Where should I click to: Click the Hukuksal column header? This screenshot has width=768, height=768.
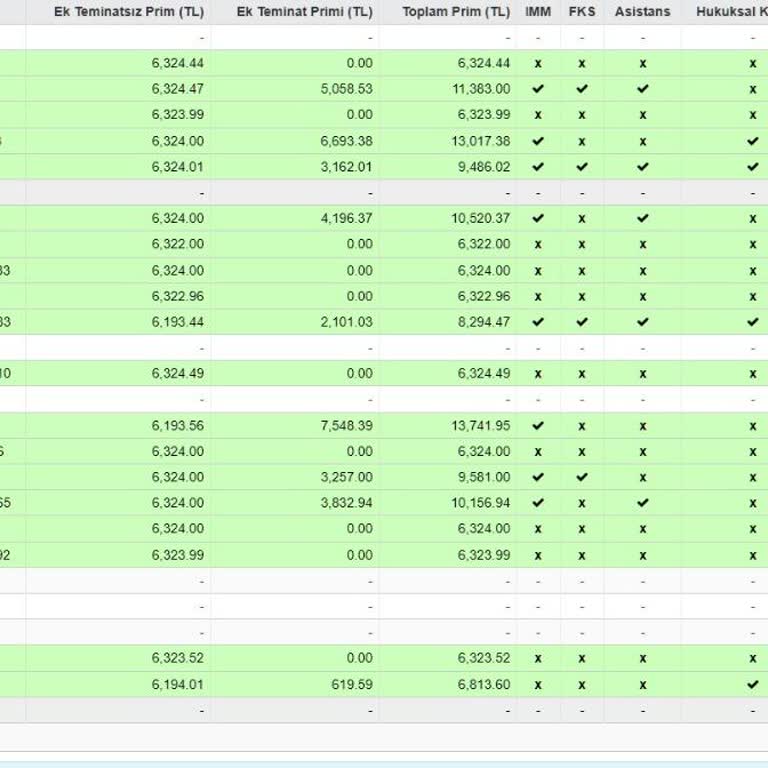pyautogui.click(x=732, y=12)
